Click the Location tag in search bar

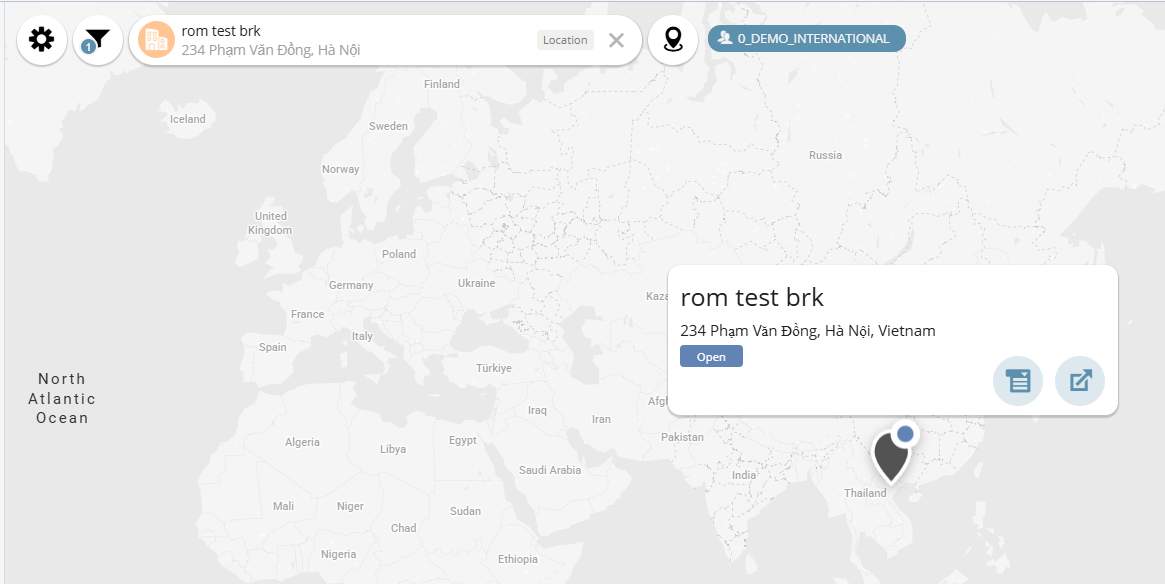(x=565, y=40)
